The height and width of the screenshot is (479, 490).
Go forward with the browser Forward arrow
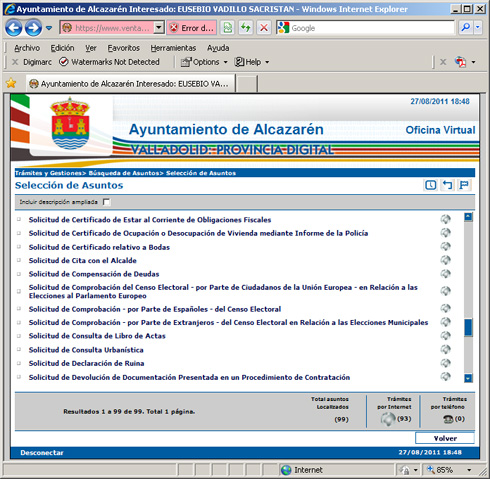coord(33,28)
